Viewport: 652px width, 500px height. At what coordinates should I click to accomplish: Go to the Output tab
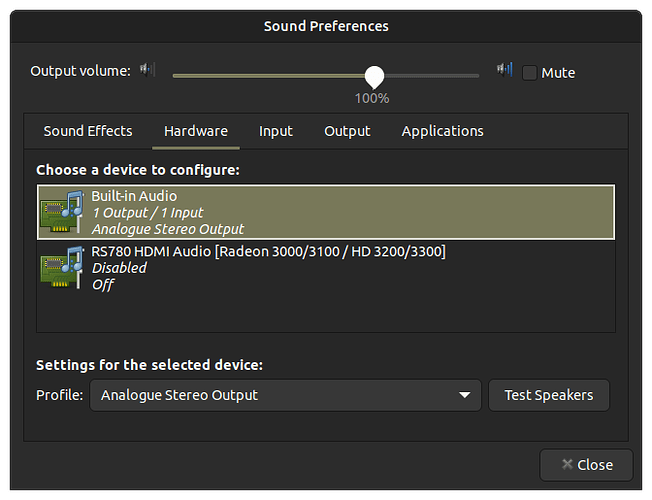(x=347, y=131)
